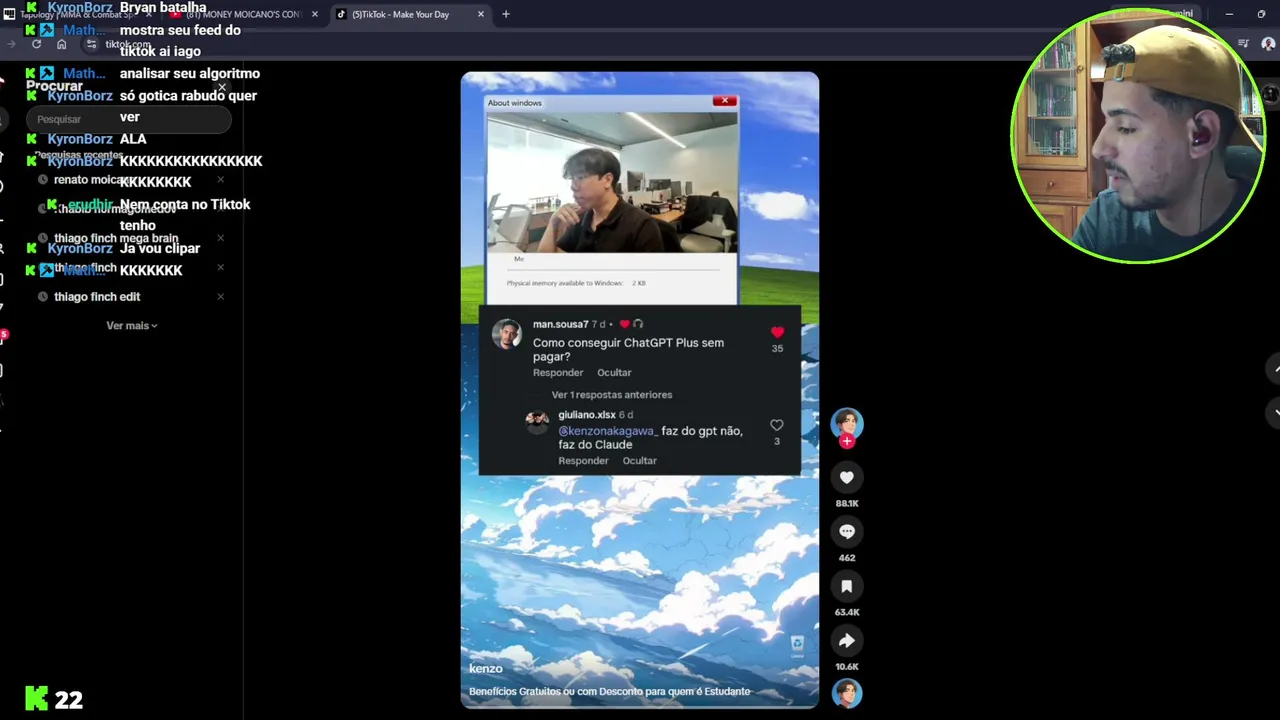This screenshot has height=720, width=1280.
Task: Select recent search "thiago finch mega brain"
Action: point(116,238)
